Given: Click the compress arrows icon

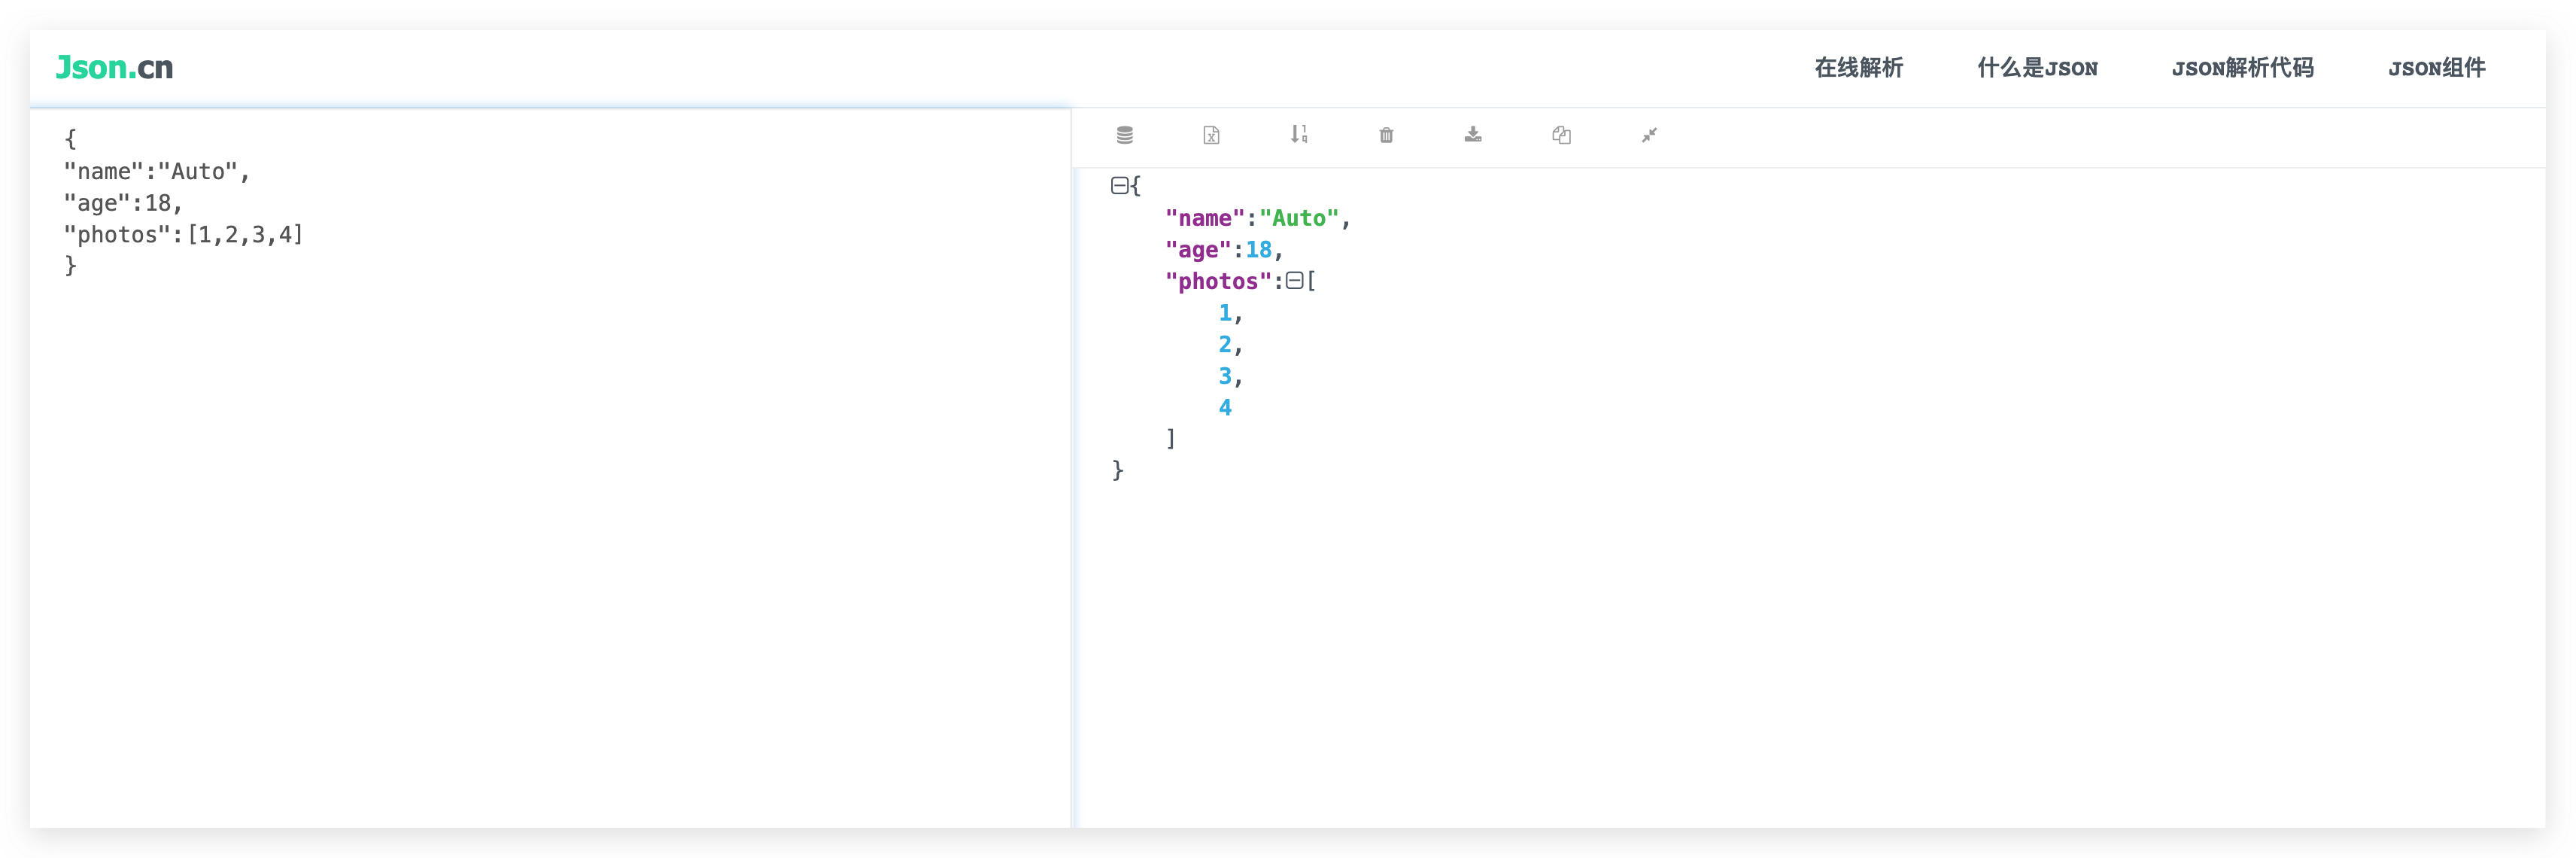Looking at the screenshot, I should [x=1649, y=135].
